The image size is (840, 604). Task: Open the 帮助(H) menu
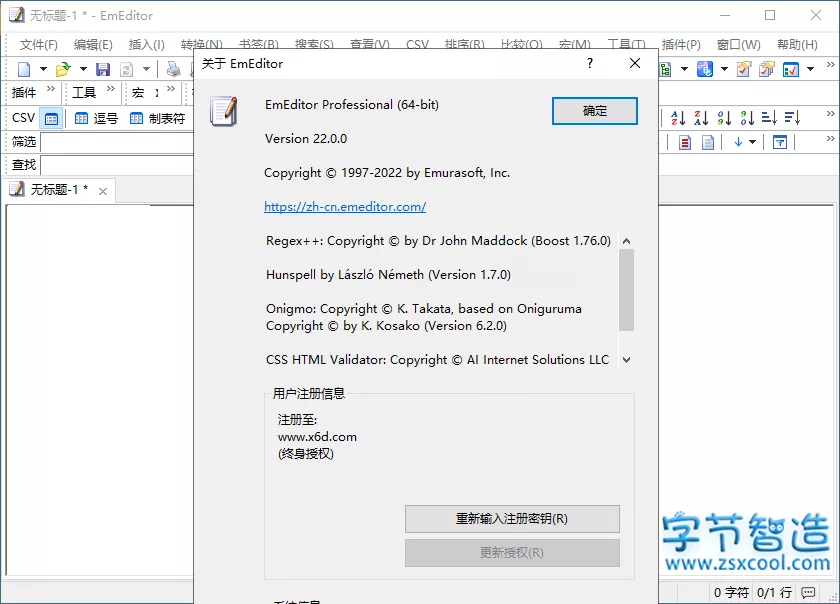click(x=797, y=44)
